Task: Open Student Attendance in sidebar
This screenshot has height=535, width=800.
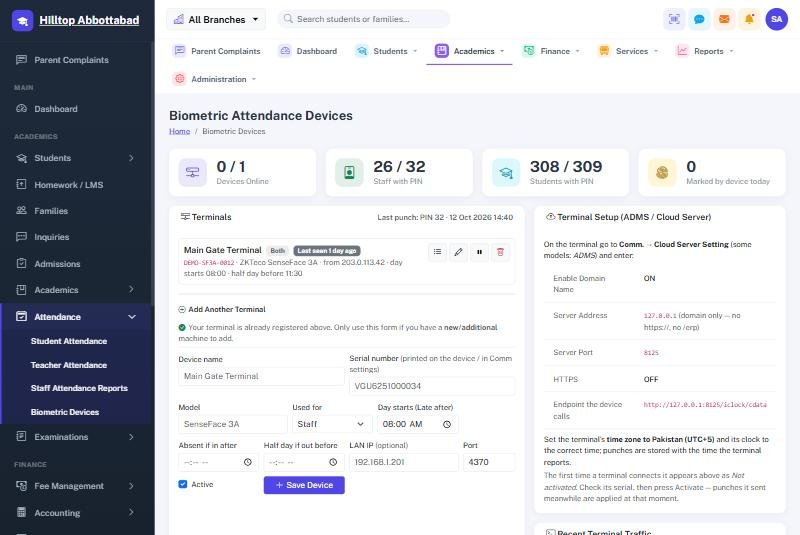Action: click(69, 341)
